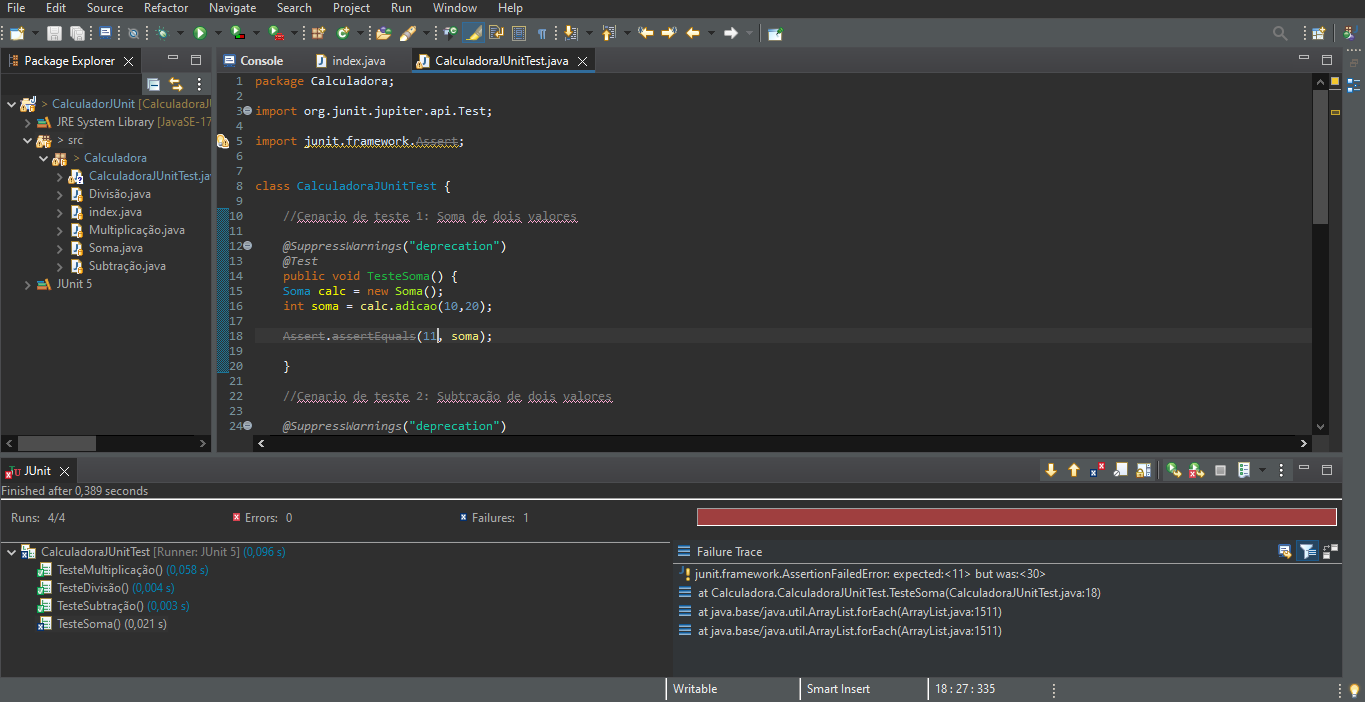This screenshot has height=702, width=1365.
Task: Fold imports at line 3 marker
Action: [x=247, y=111]
